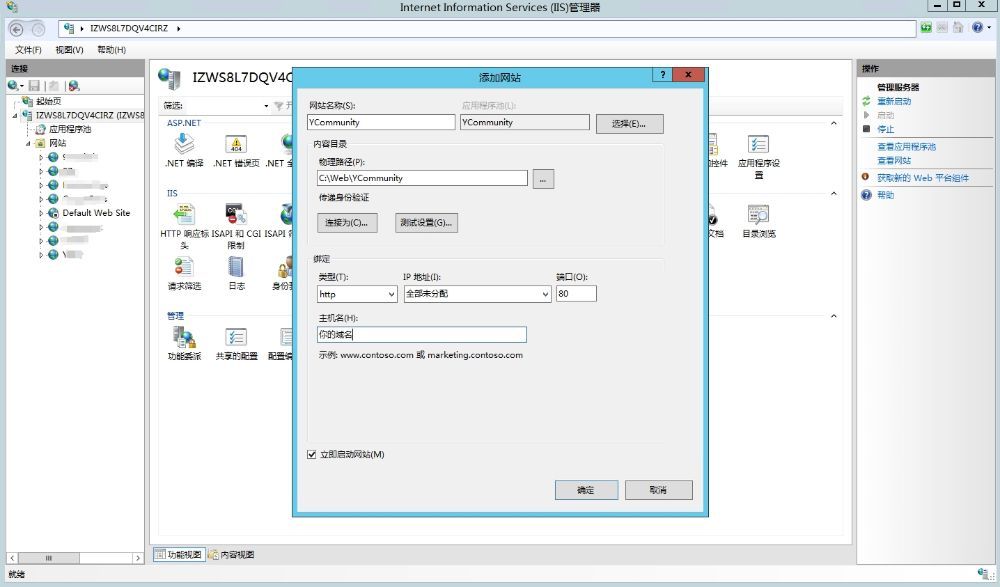Screen dimensions: 1000x587
Task: Click the orange Web platform components icon
Action: click(x=865, y=177)
